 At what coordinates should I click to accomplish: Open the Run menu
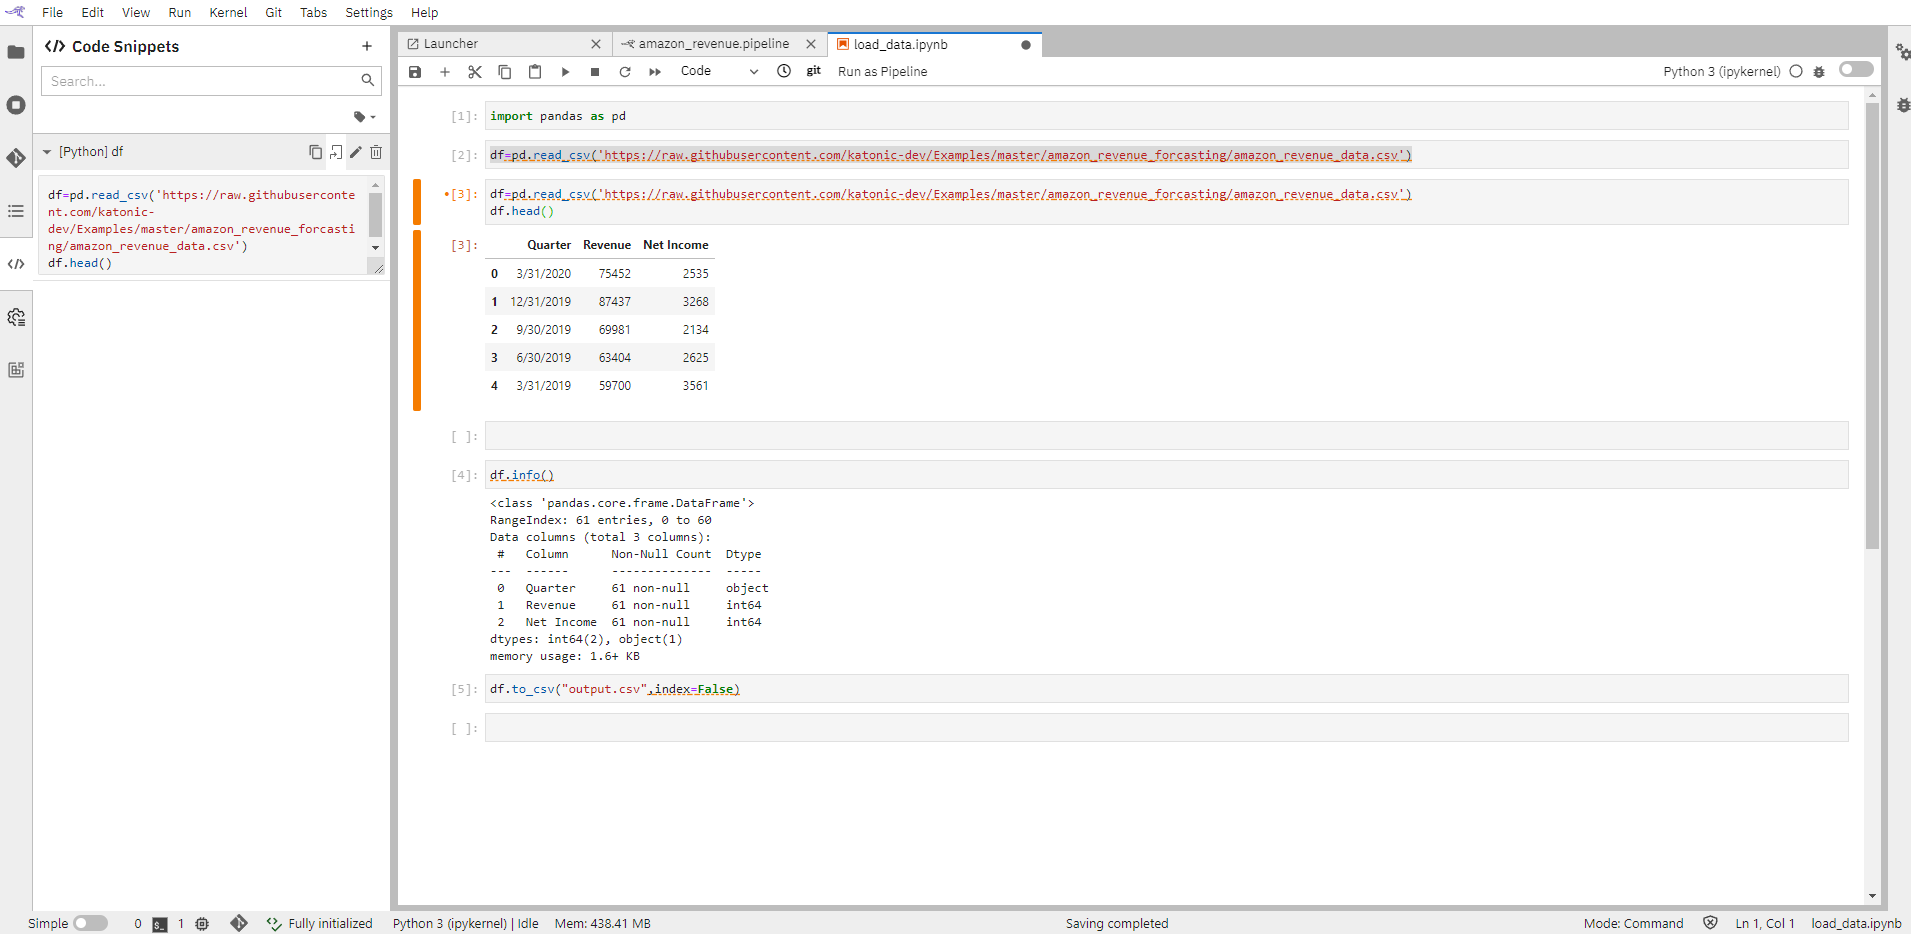tap(180, 12)
